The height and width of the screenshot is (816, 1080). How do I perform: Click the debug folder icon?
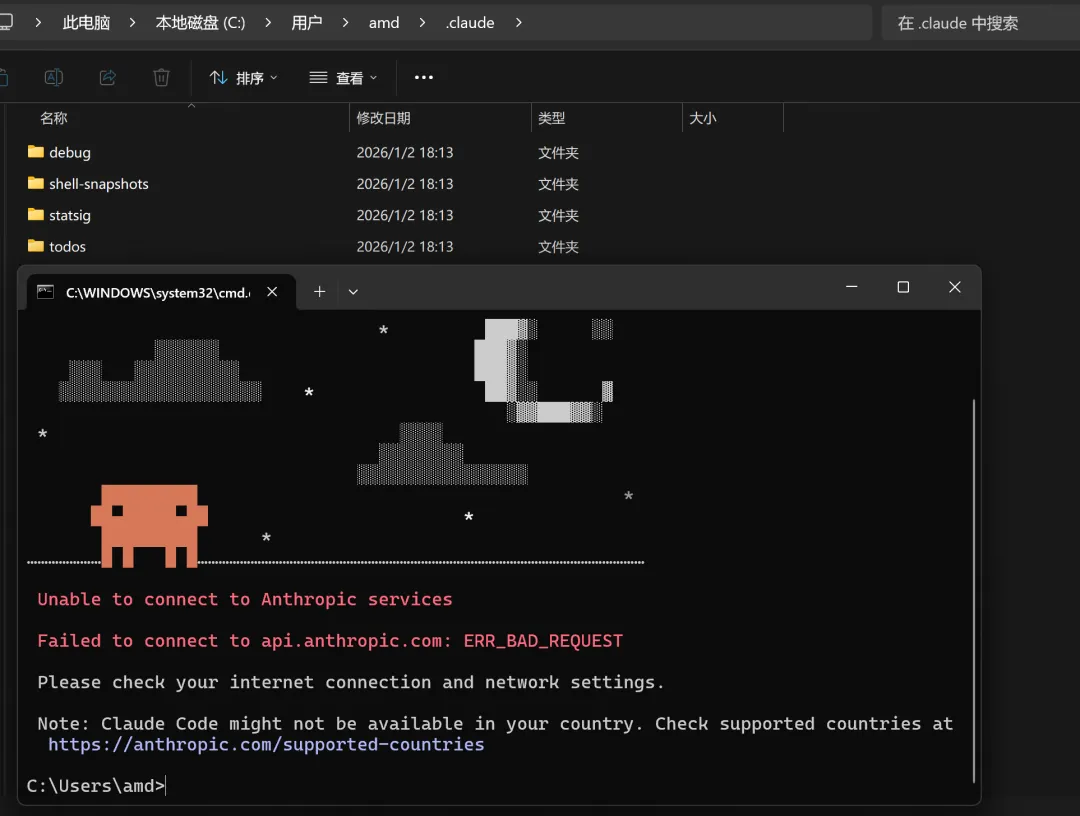pos(36,151)
